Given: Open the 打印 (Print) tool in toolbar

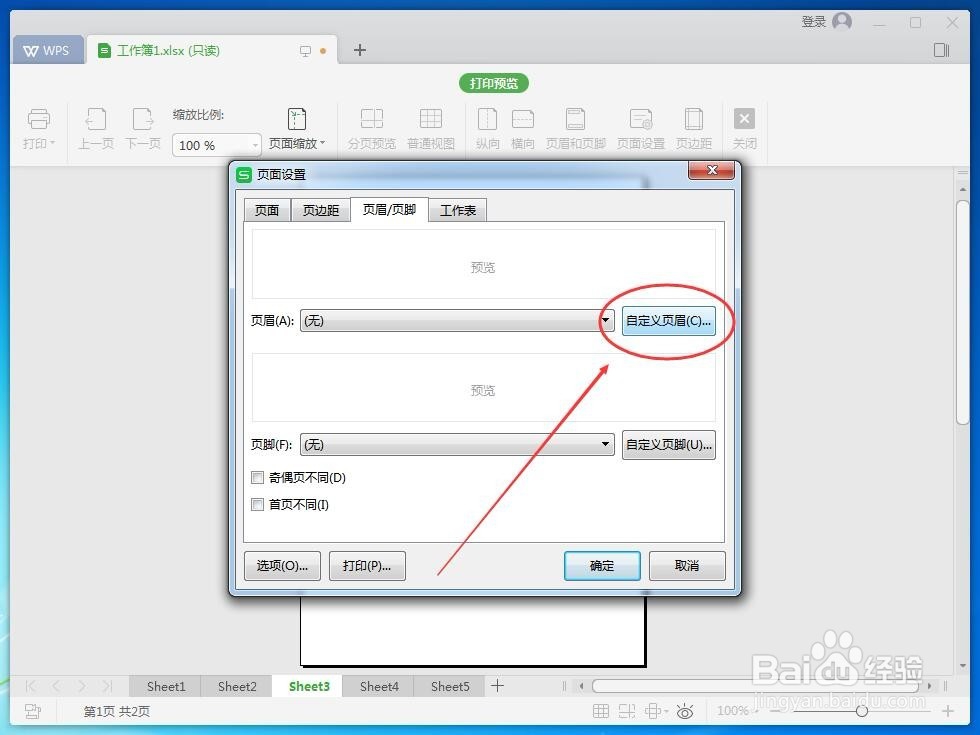Looking at the screenshot, I should click(38, 125).
